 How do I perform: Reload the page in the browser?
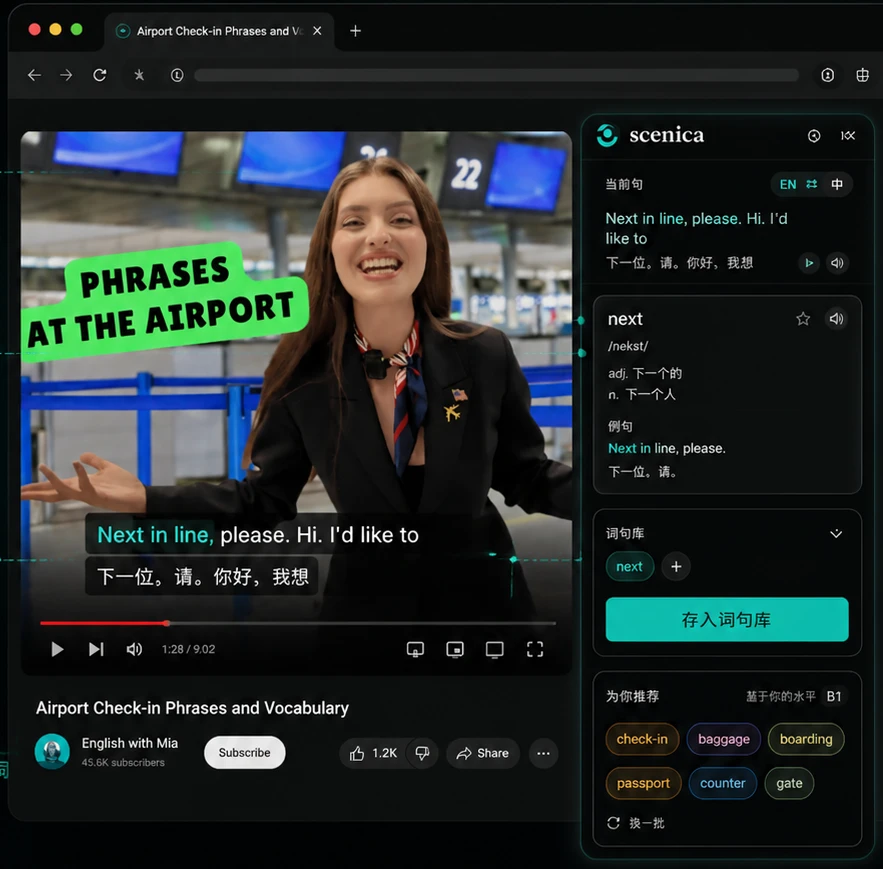point(100,75)
